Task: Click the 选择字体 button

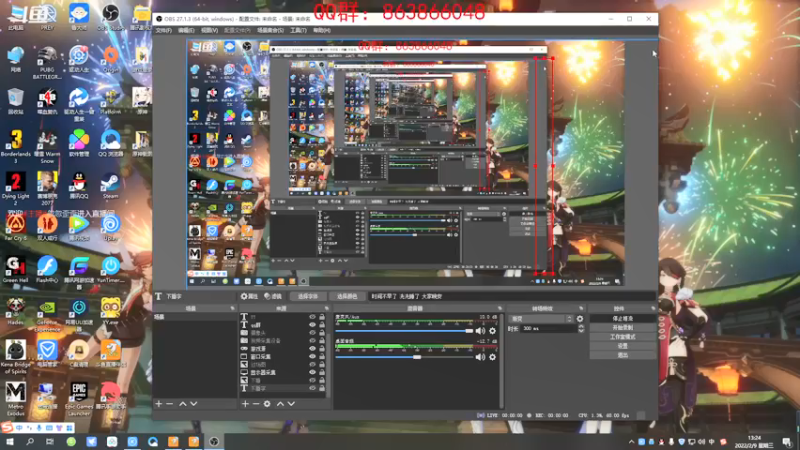Action: click(x=308, y=296)
